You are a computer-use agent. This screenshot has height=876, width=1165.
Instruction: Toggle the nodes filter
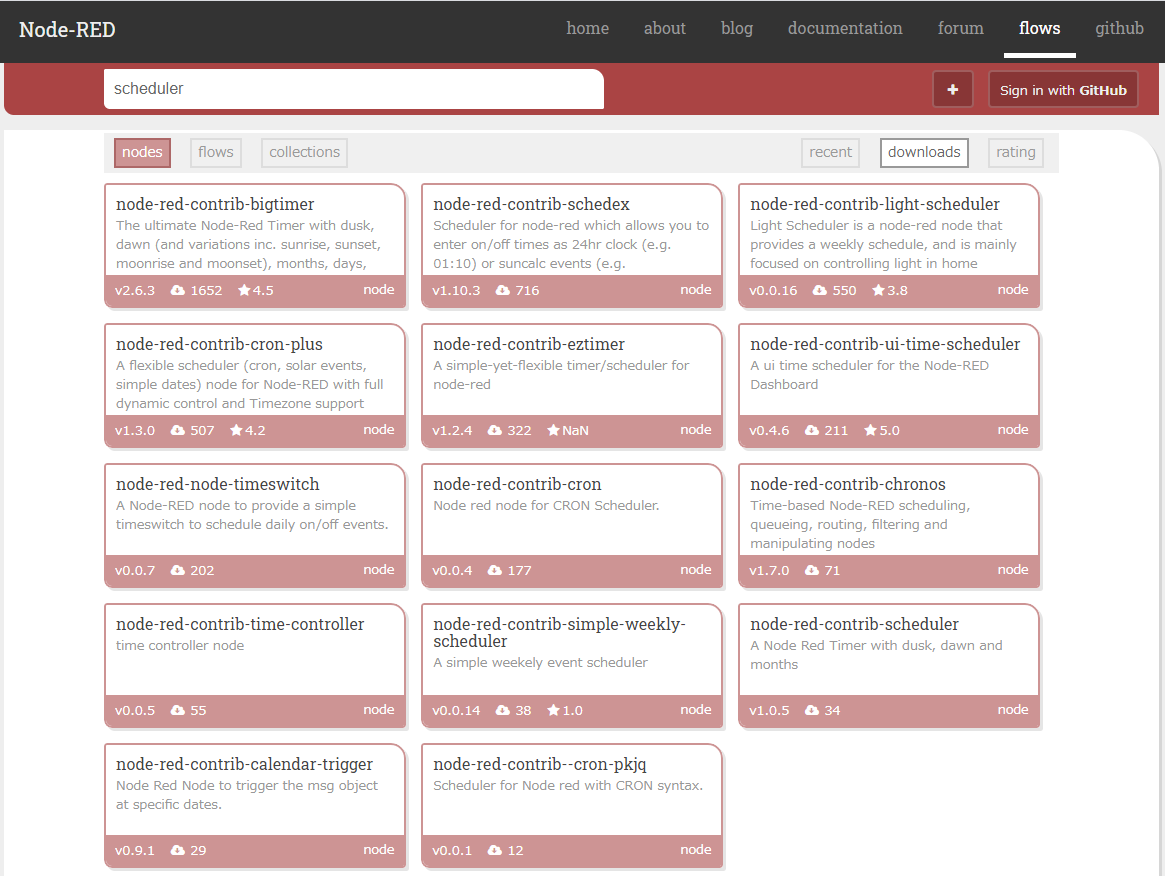[142, 152]
